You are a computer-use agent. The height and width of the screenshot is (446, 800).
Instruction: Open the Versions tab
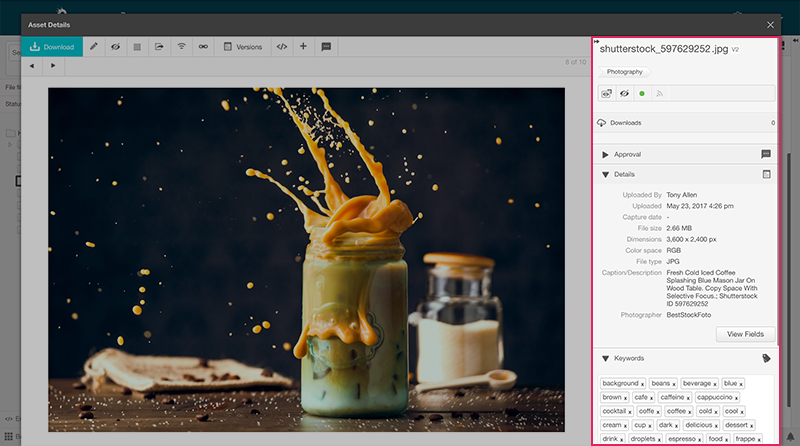tap(243, 46)
